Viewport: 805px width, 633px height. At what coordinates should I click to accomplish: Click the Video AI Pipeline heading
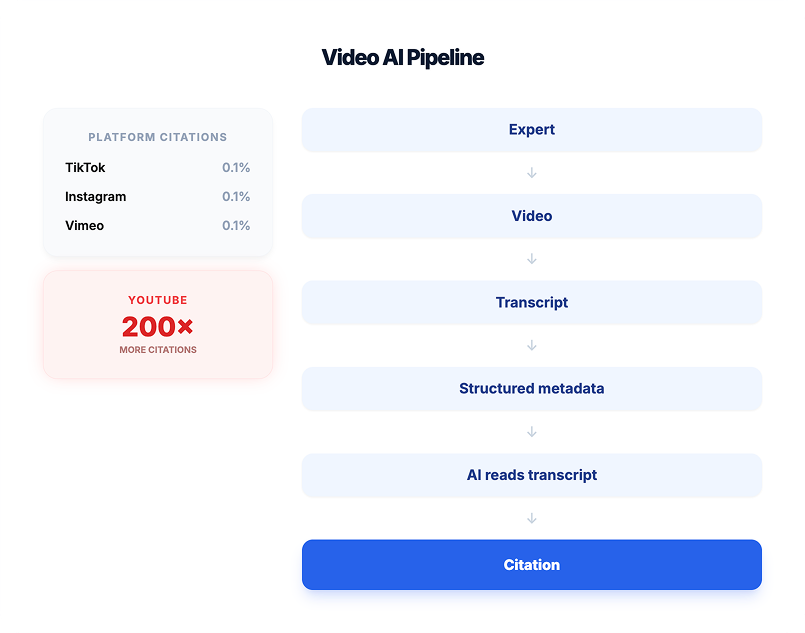coord(402,57)
